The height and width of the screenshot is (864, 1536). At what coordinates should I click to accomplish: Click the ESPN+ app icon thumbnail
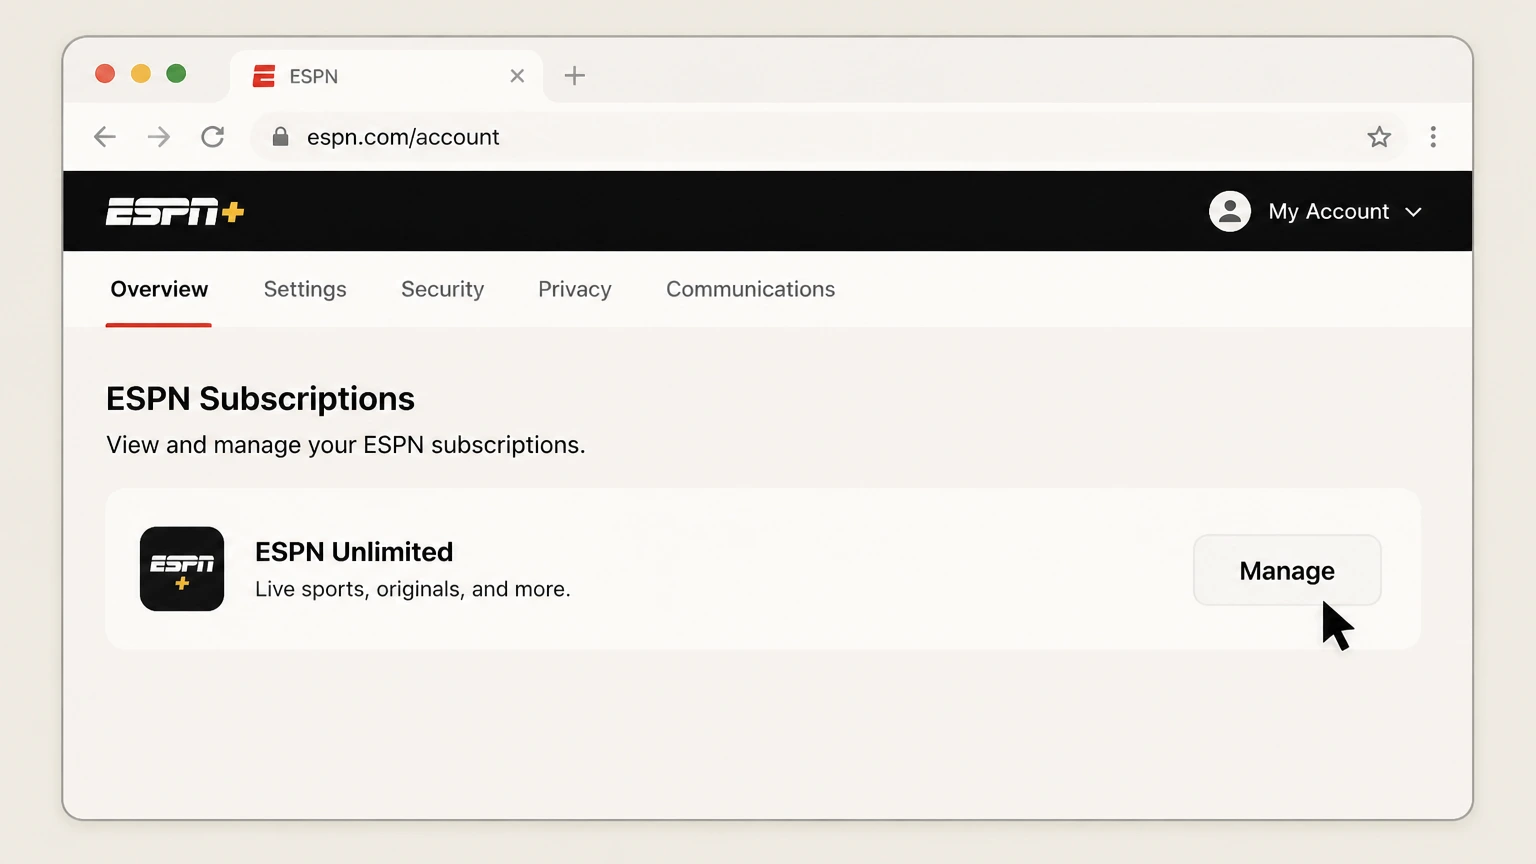point(182,569)
